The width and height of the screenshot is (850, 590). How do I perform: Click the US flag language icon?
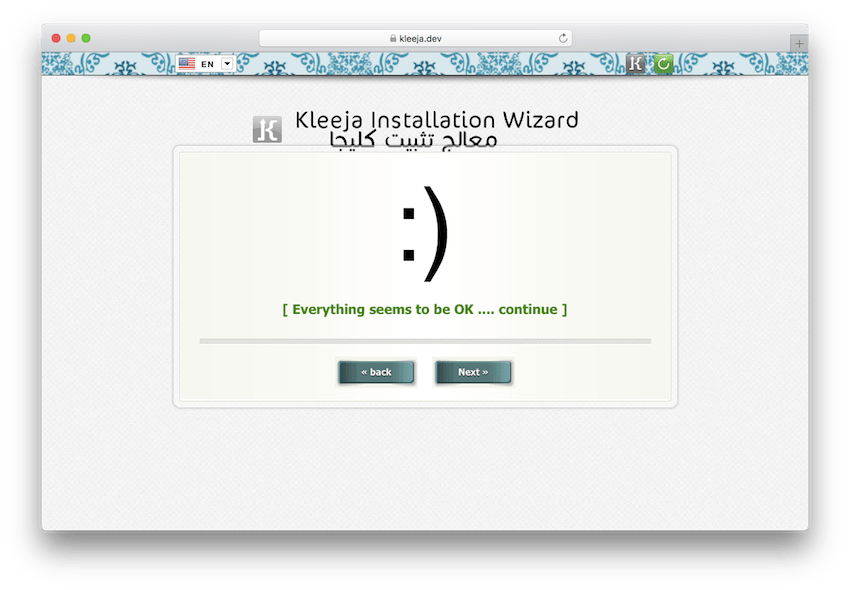coord(187,63)
